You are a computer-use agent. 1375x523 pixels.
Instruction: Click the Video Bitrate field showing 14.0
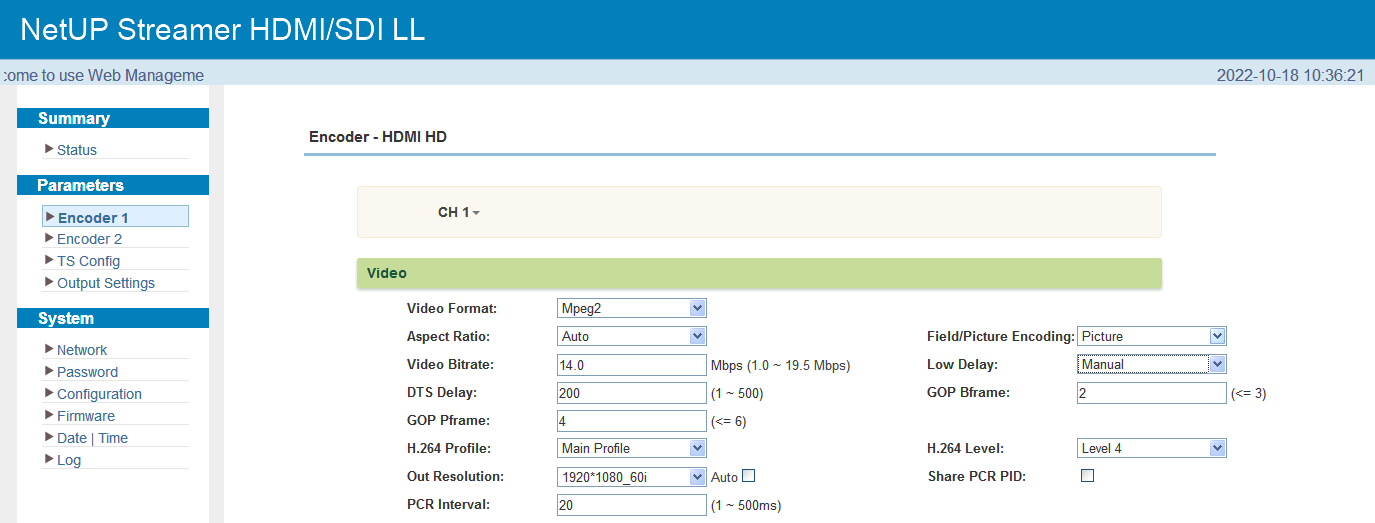point(632,365)
